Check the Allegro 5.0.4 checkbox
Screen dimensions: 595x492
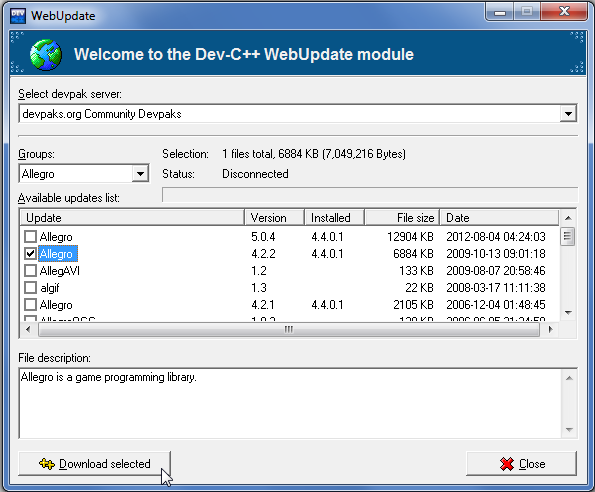click(x=30, y=237)
